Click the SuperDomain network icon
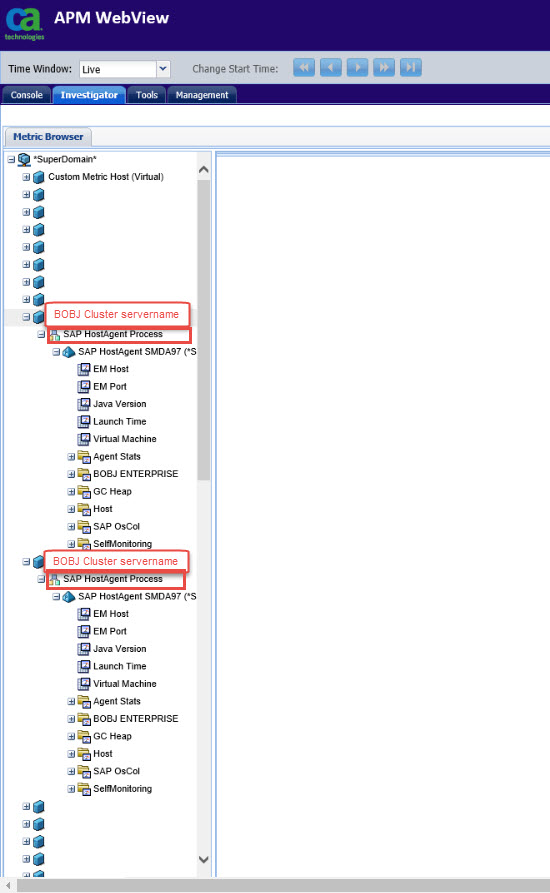This screenshot has height=893, width=550. coord(24,159)
